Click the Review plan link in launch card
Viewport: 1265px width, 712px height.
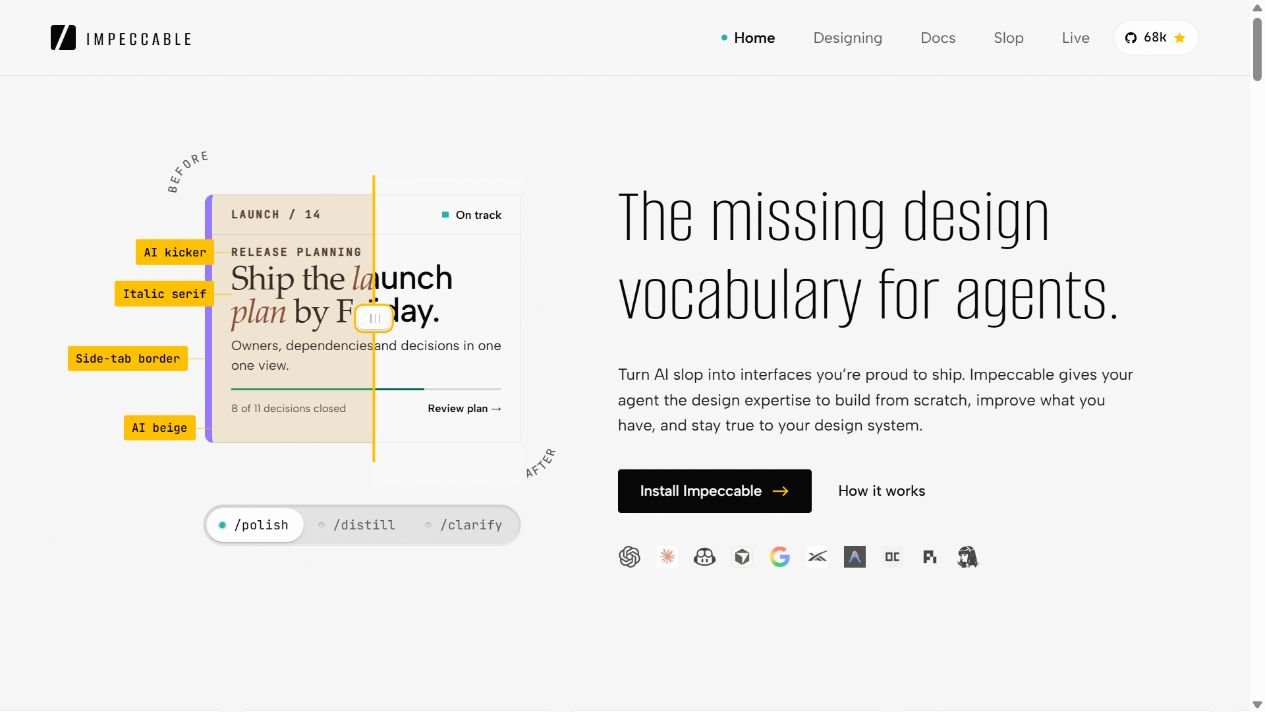click(x=465, y=408)
